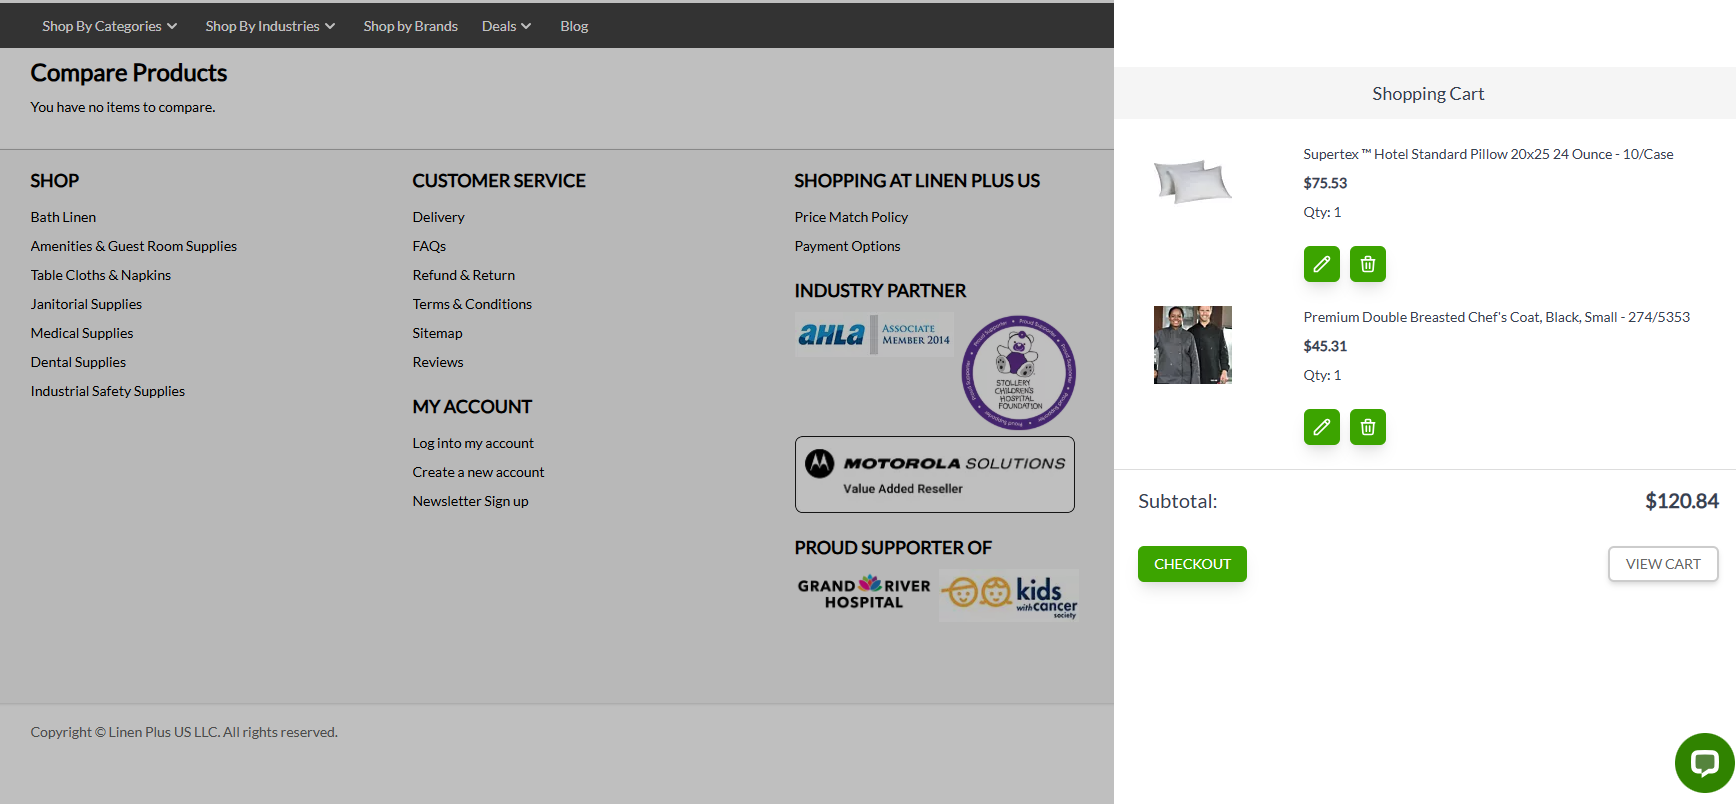Click the Grand River Hospital logo
The height and width of the screenshot is (804, 1736).
(x=864, y=593)
